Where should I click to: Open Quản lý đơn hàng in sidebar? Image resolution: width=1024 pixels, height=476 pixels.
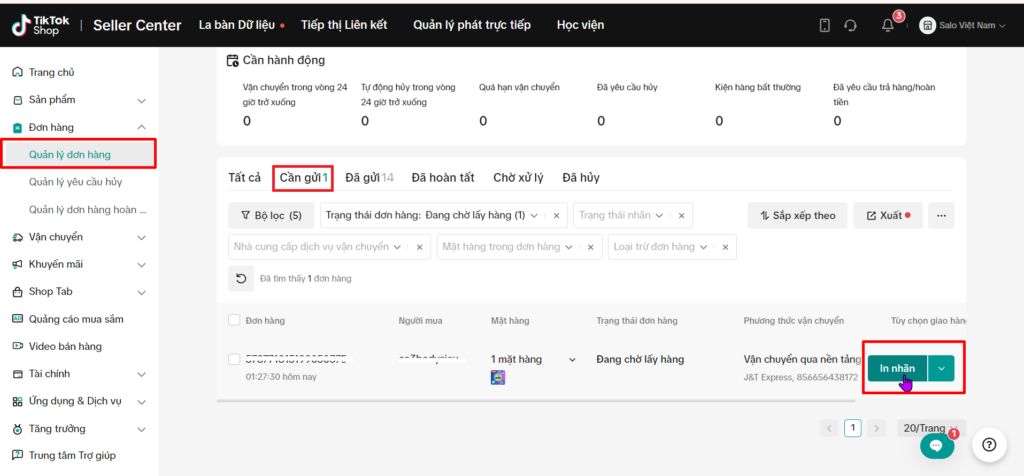70,155
